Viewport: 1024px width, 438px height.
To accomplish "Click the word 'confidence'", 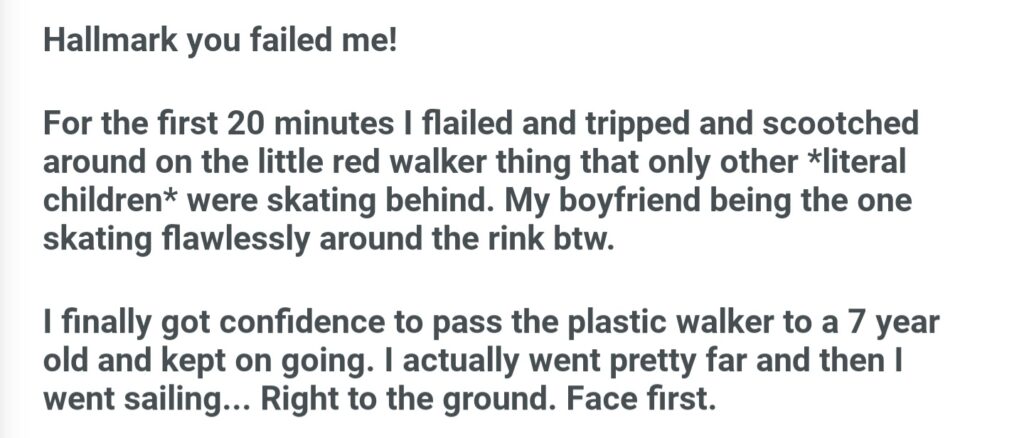I will [x=318, y=324].
